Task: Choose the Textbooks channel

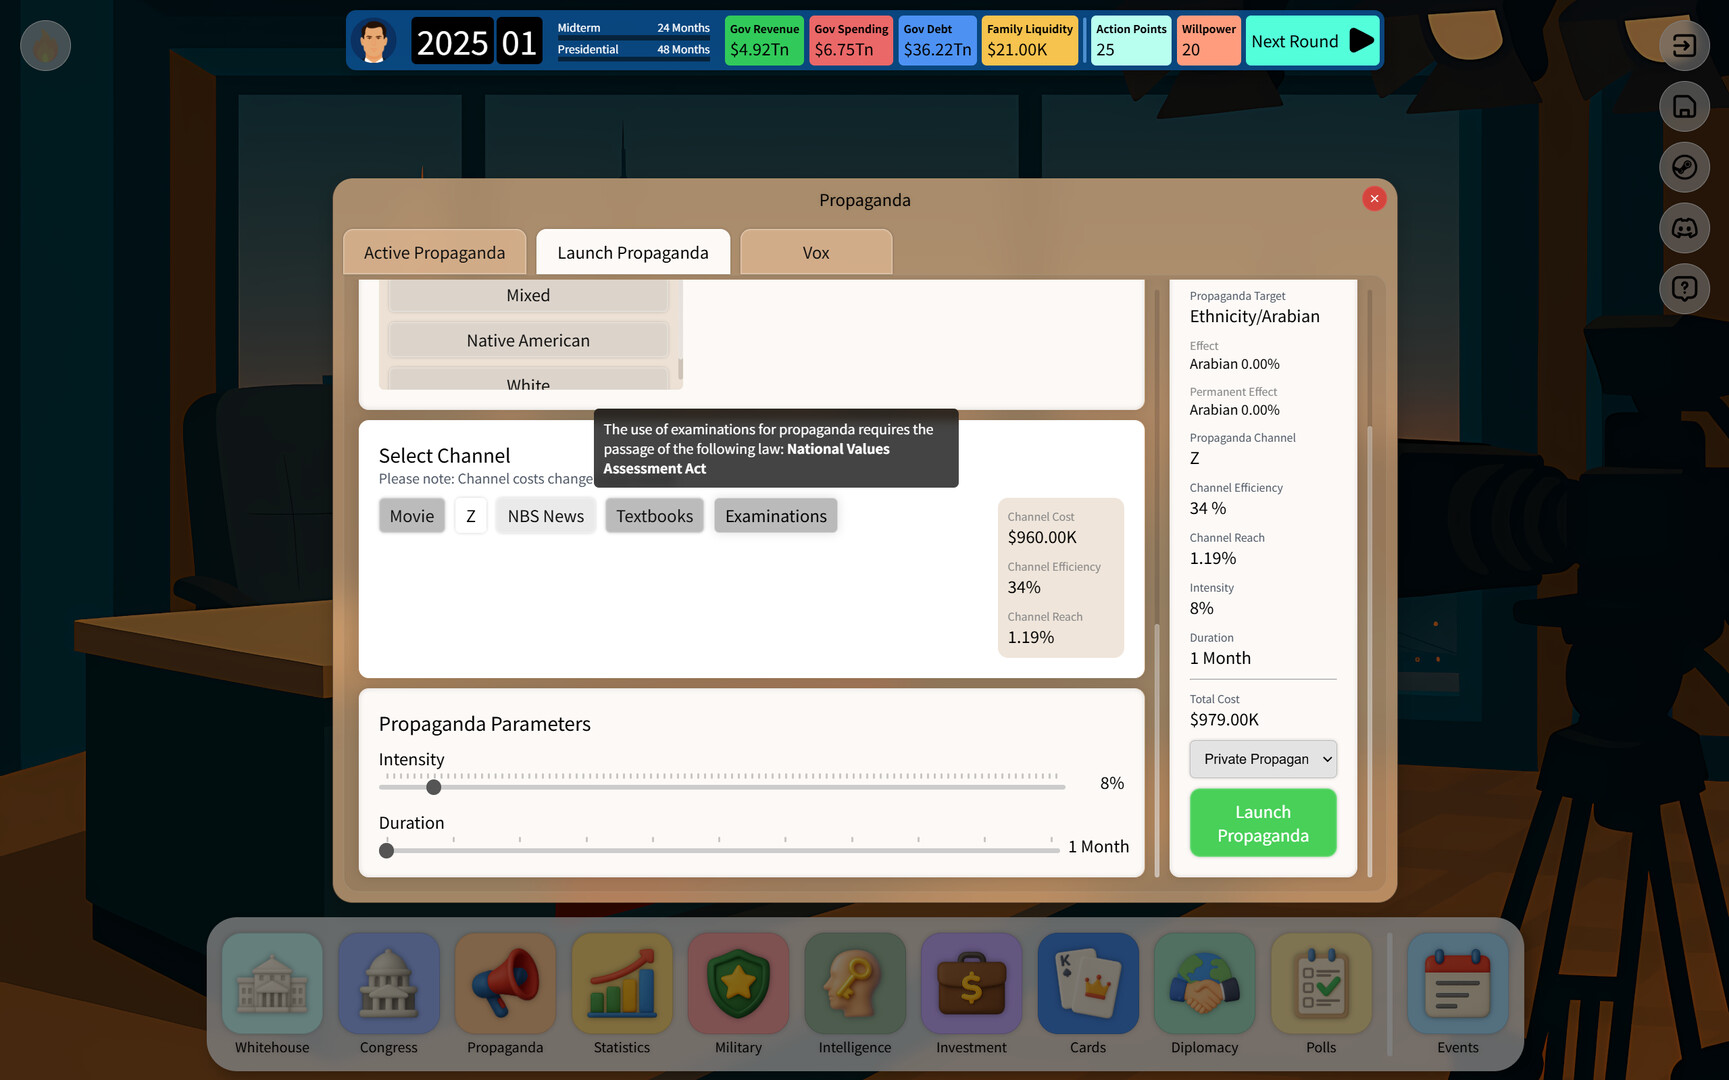Action: coord(655,516)
